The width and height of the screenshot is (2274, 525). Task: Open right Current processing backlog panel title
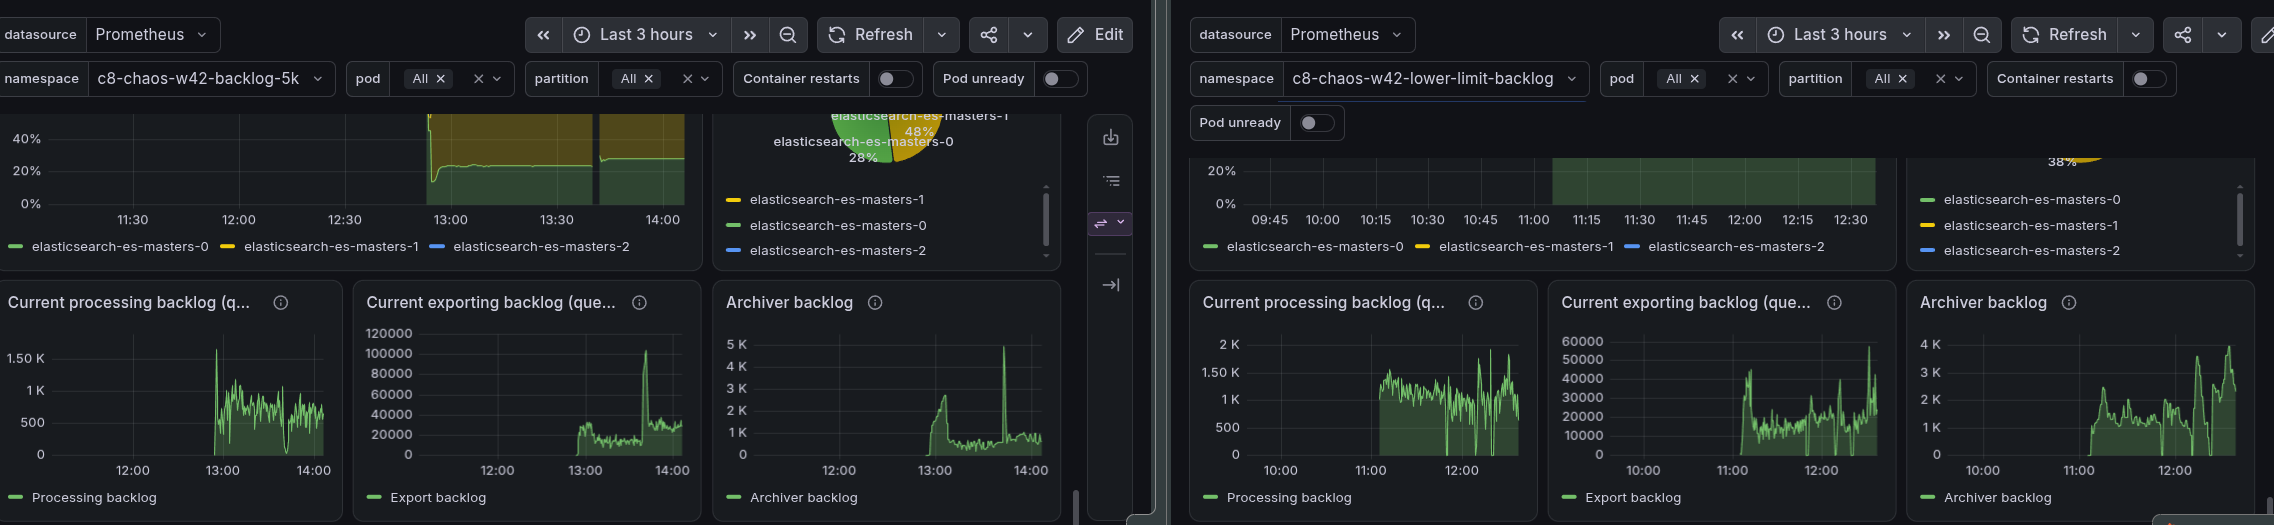1324,303
